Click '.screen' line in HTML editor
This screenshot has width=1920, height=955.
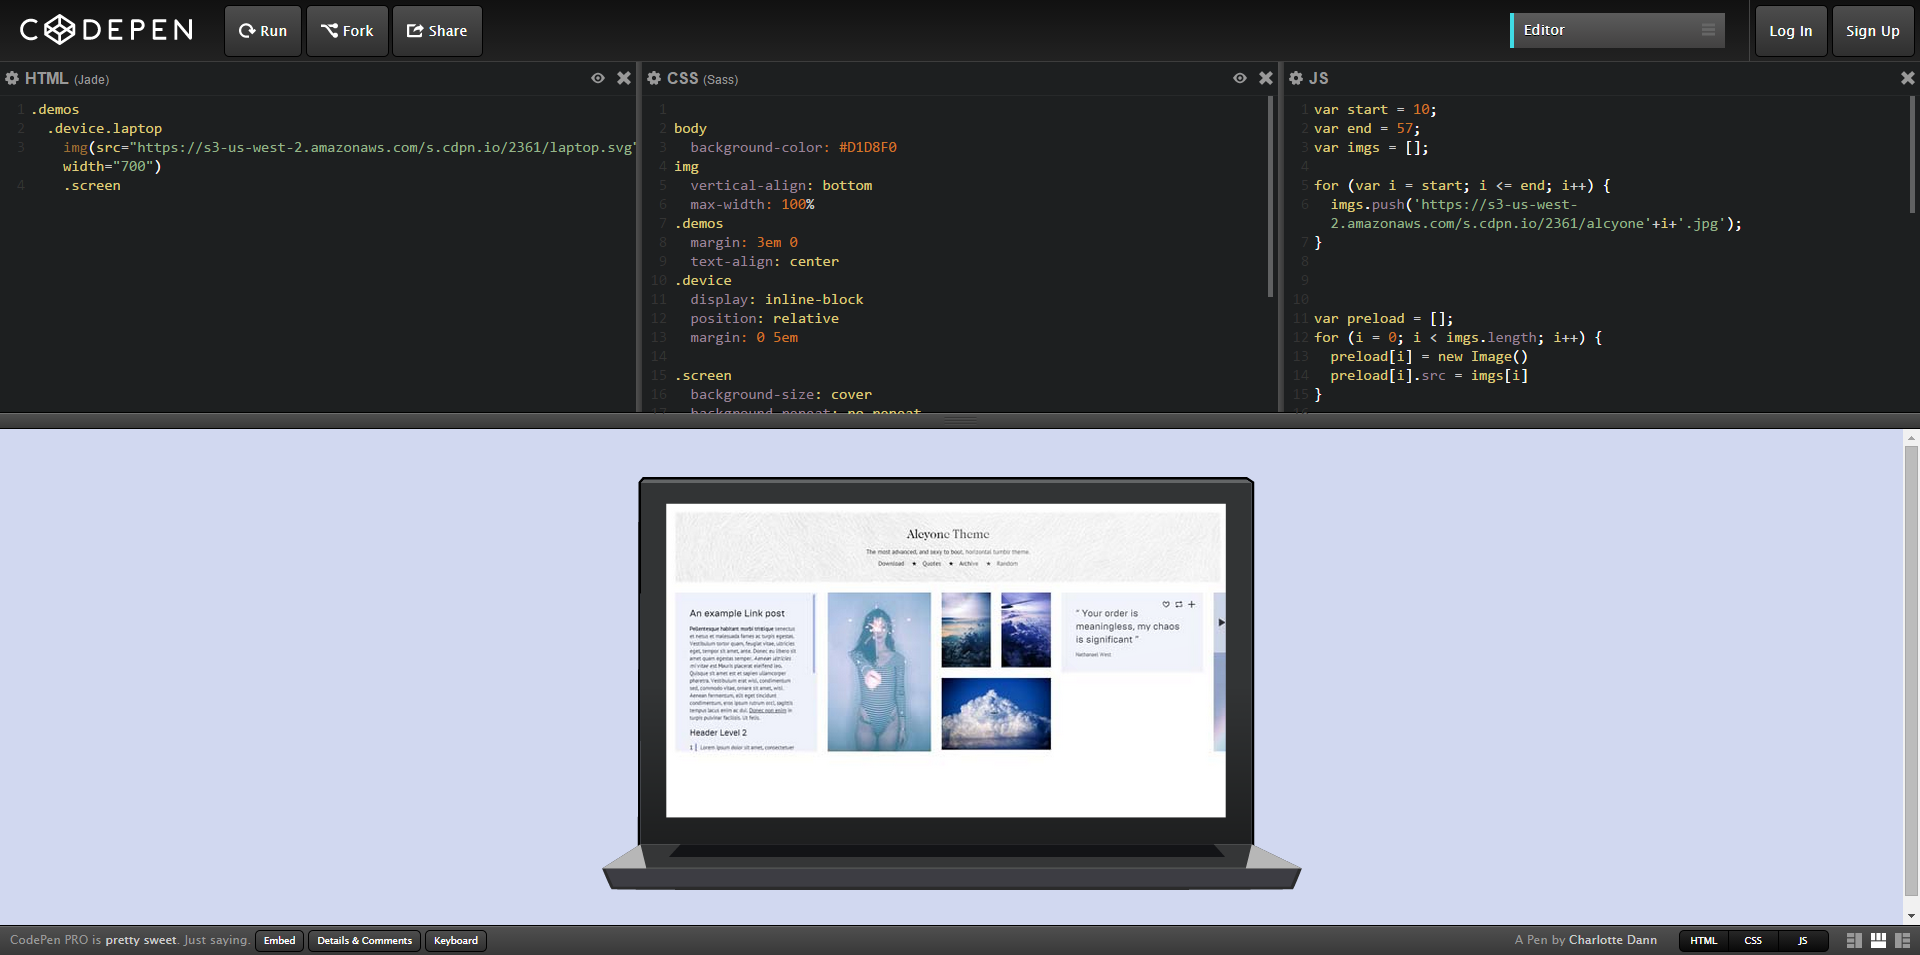[92, 185]
